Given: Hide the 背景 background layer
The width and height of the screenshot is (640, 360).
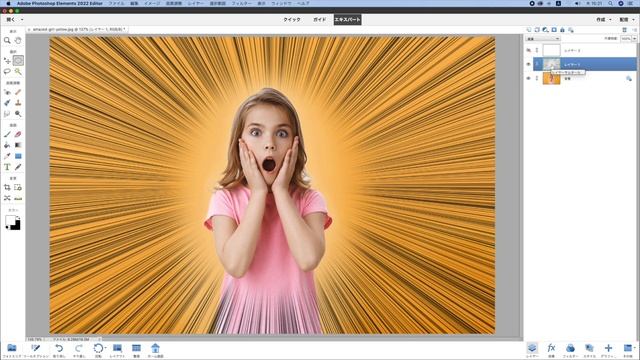Looking at the screenshot, I should click(529, 78).
